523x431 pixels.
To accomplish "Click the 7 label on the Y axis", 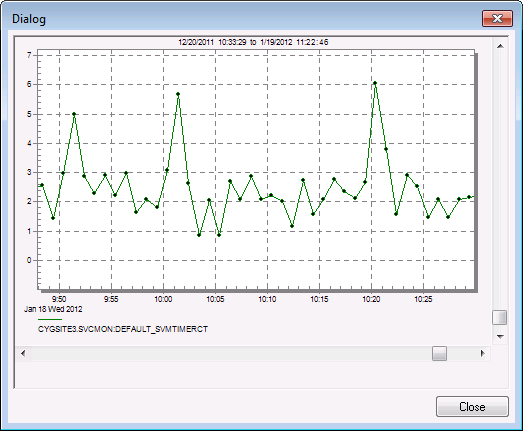I will tap(29, 55).
